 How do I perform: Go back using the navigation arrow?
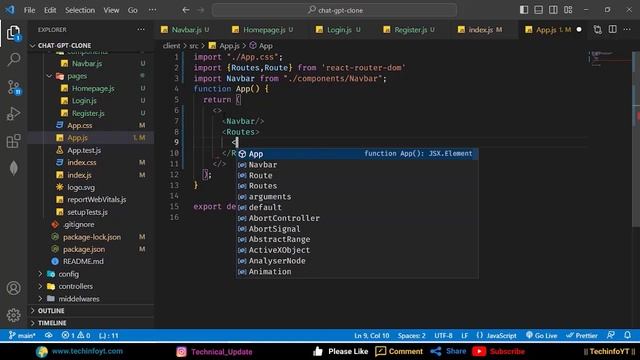(186, 10)
